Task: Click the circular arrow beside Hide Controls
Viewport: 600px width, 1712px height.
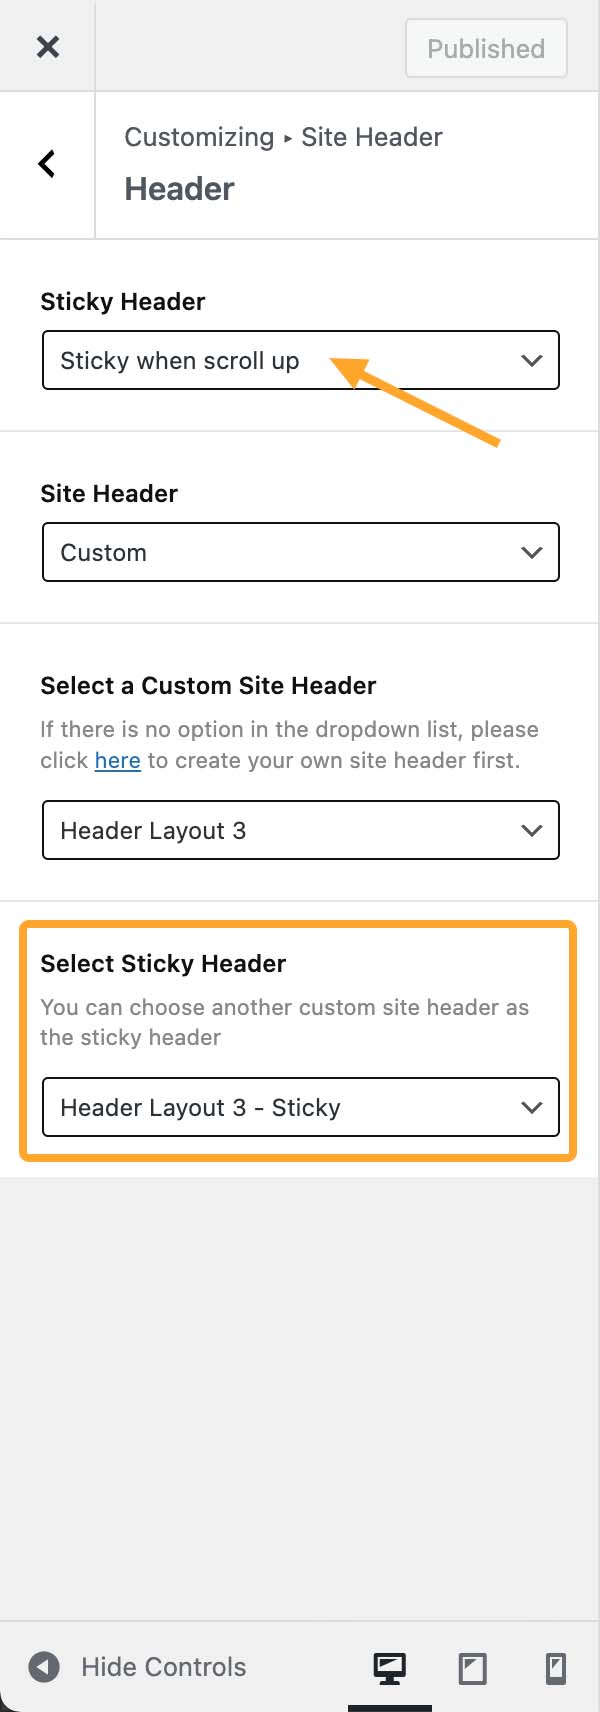Action: (42, 1666)
